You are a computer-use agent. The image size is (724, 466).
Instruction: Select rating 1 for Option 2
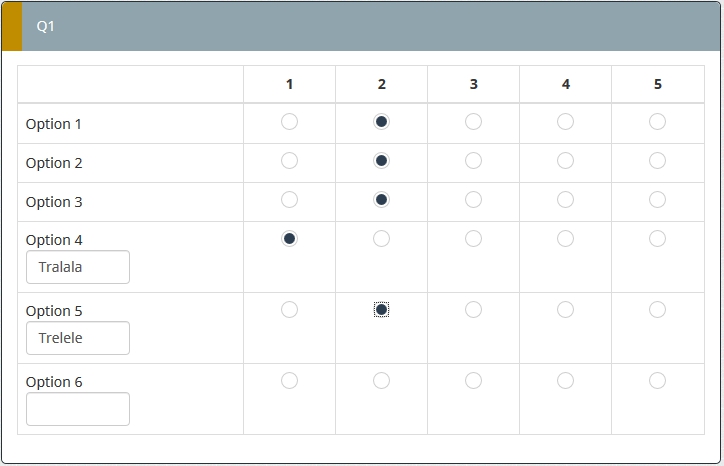[x=289, y=161]
